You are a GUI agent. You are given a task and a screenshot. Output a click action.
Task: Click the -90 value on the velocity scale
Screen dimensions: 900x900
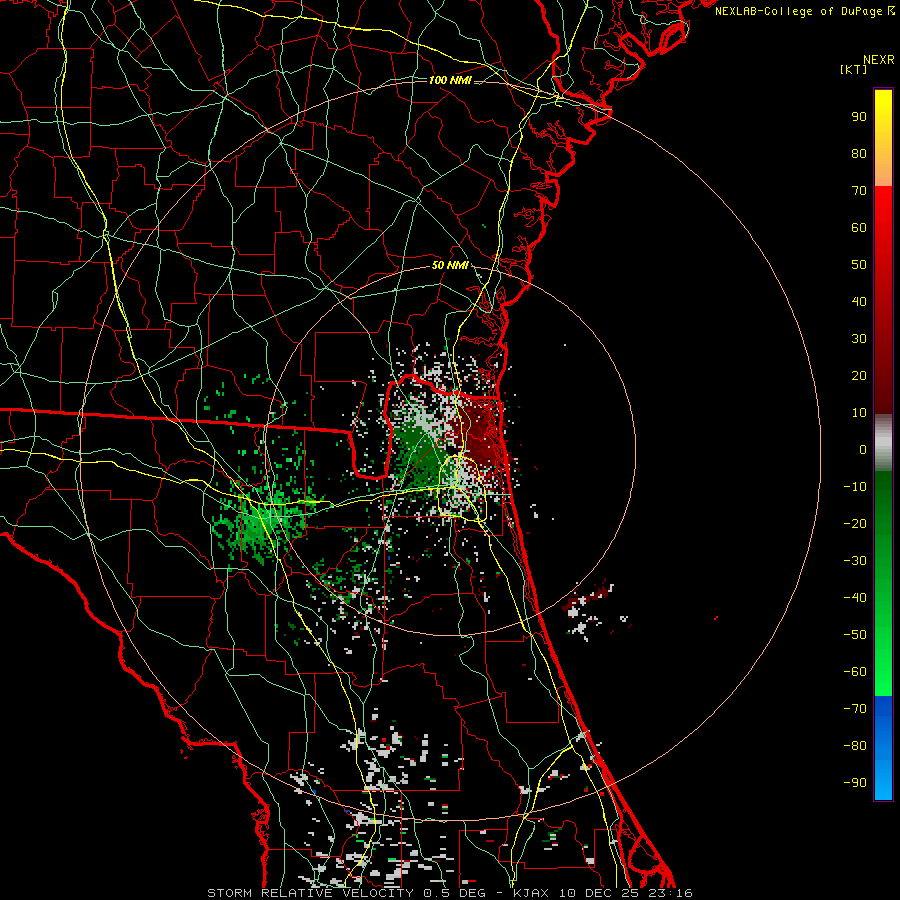(855, 783)
